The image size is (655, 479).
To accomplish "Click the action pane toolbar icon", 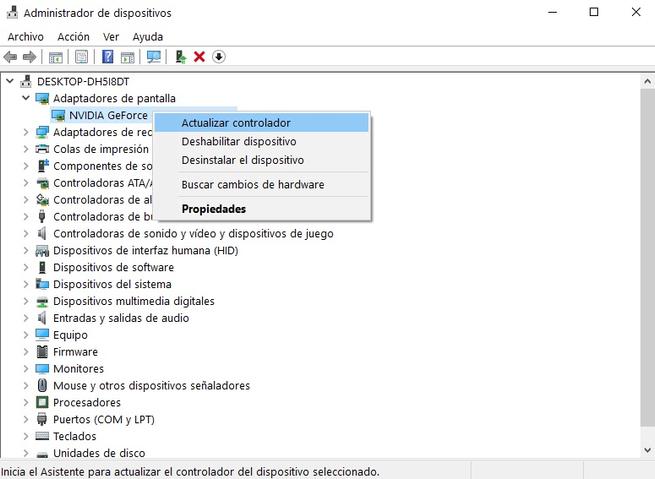I will coord(127,57).
